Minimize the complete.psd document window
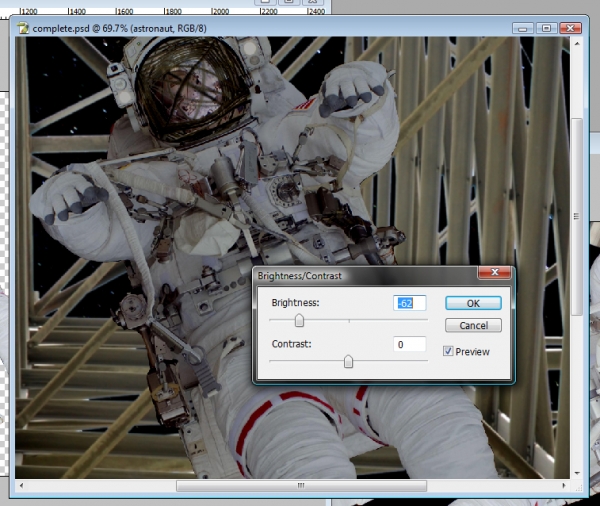This screenshot has width=600, height=506. click(523, 28)
